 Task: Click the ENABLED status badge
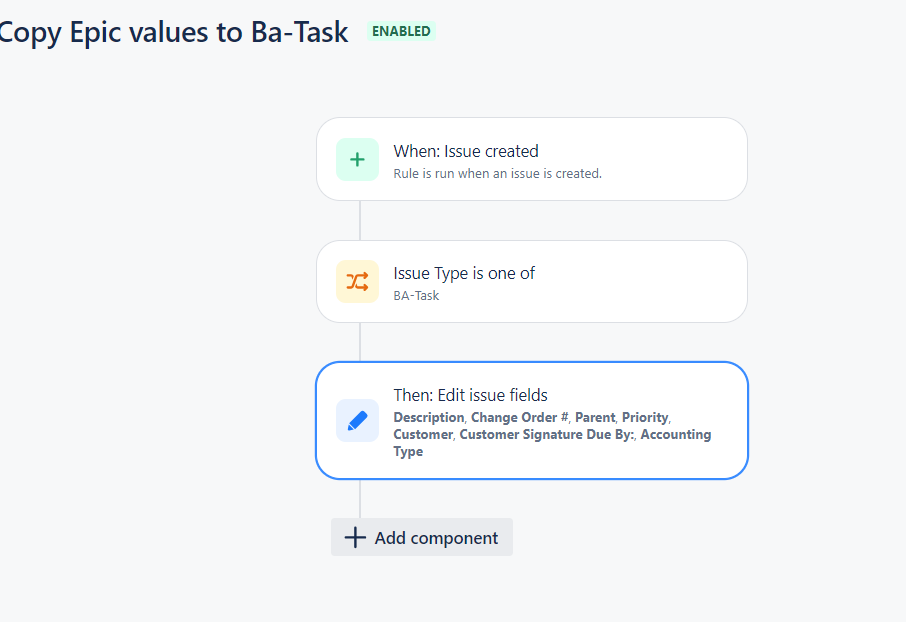401,31
